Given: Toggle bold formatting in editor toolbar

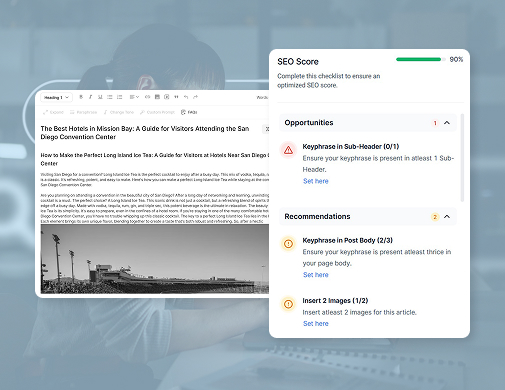Looking at the screenshot, I should 81,97.
